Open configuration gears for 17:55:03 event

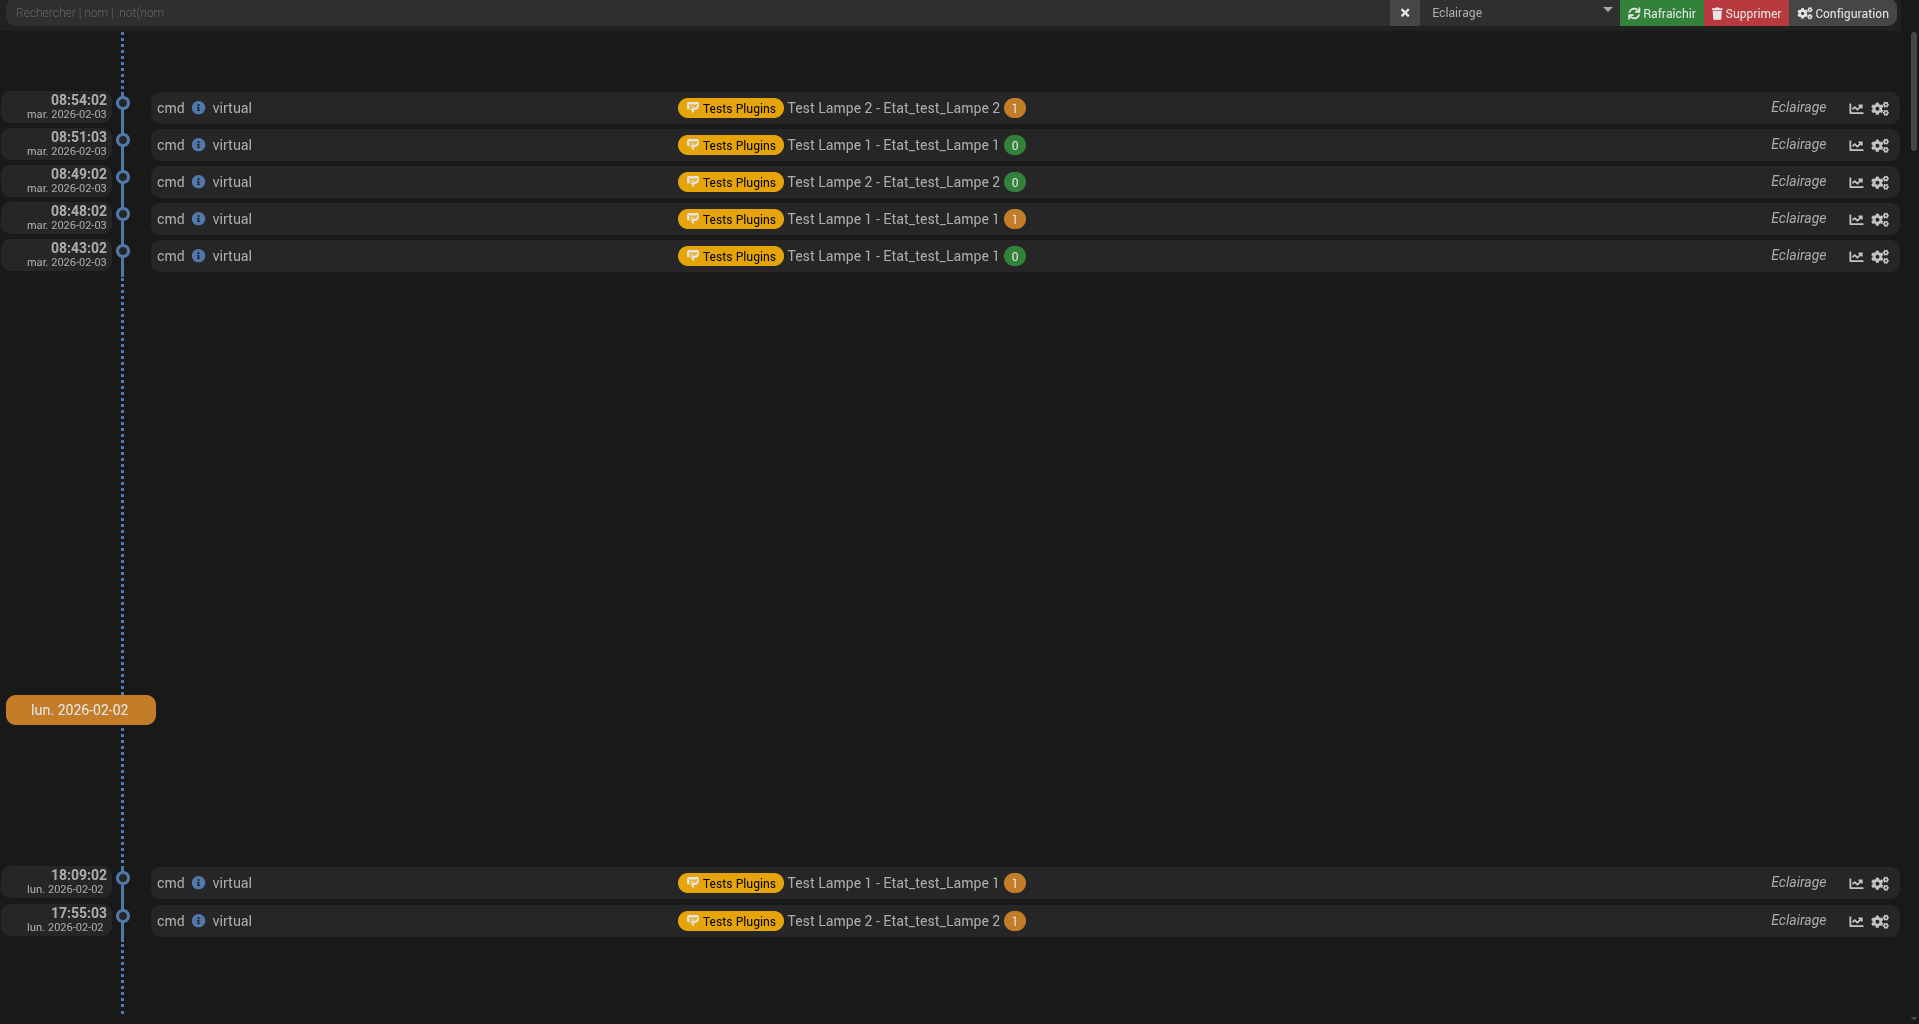pos(1880,922)
